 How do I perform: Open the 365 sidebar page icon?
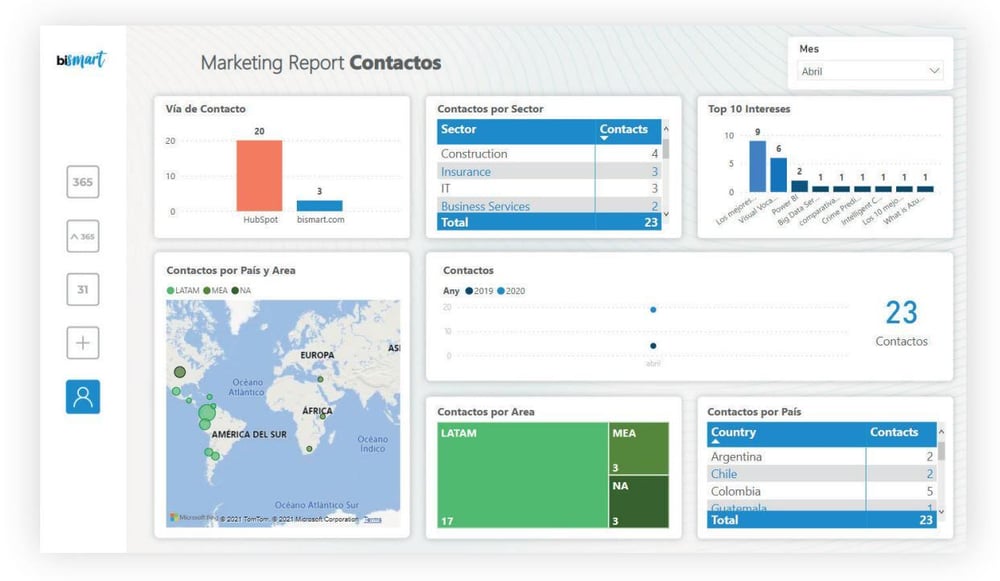83,182
